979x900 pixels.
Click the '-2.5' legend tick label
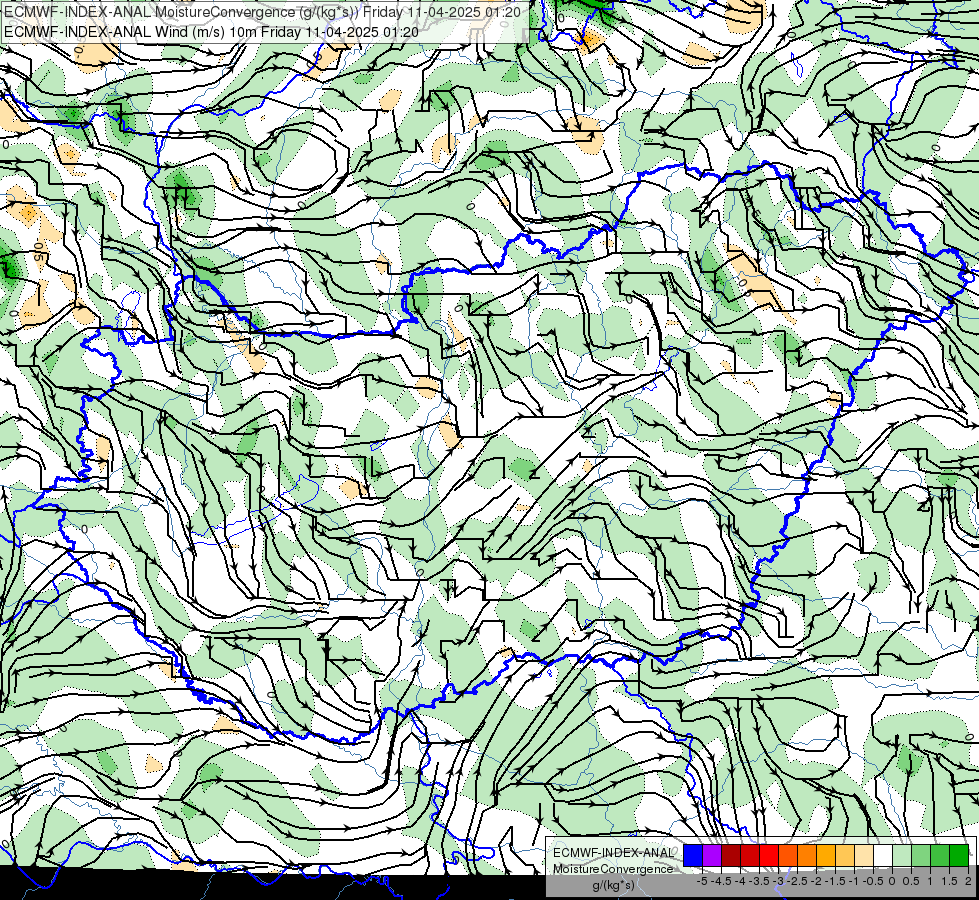(x=796, y=881)
